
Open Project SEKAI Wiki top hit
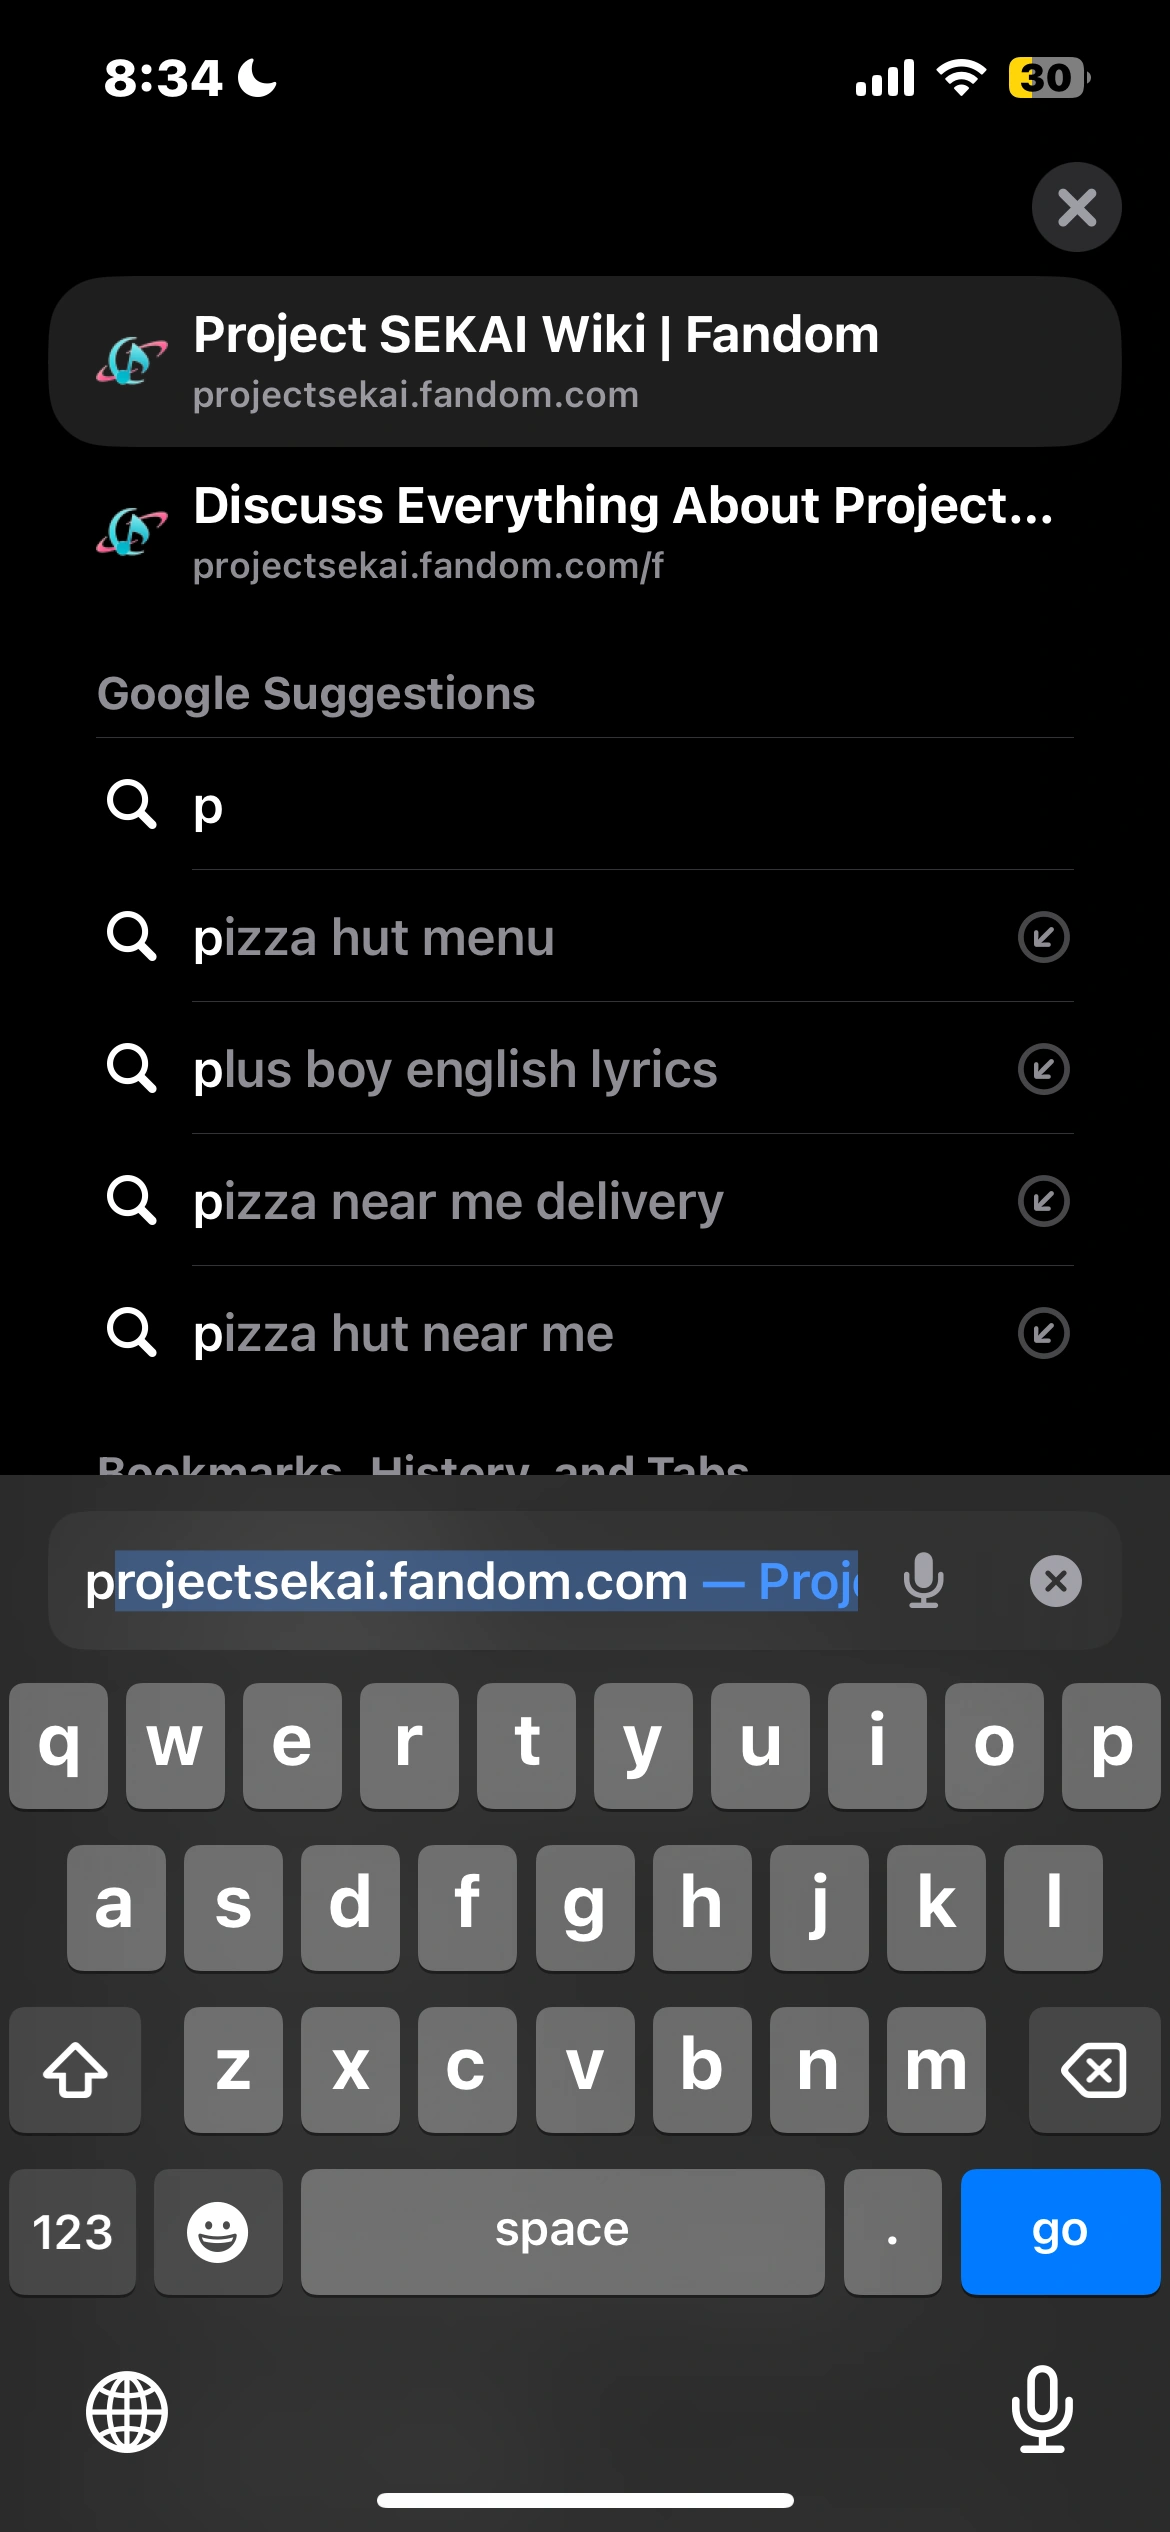pyautogui.click(x=584, y=361)
